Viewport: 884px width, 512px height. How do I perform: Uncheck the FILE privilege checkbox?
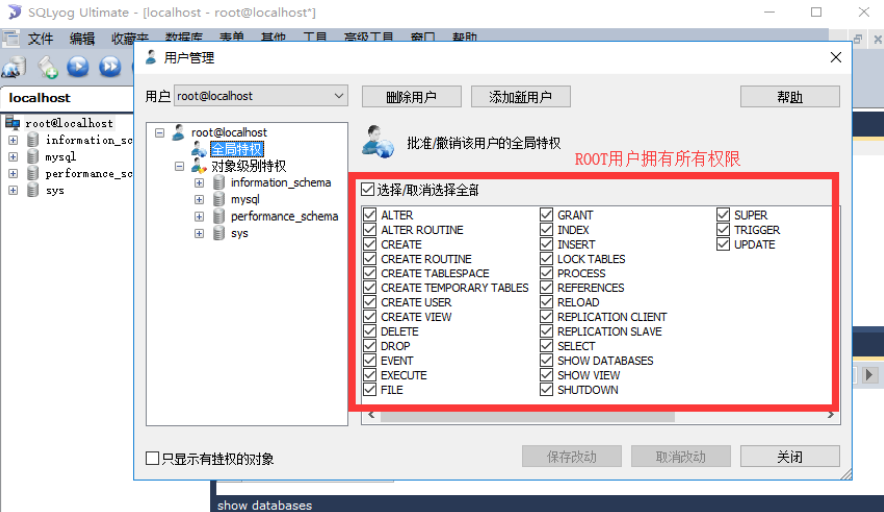(x=370, y=390)
